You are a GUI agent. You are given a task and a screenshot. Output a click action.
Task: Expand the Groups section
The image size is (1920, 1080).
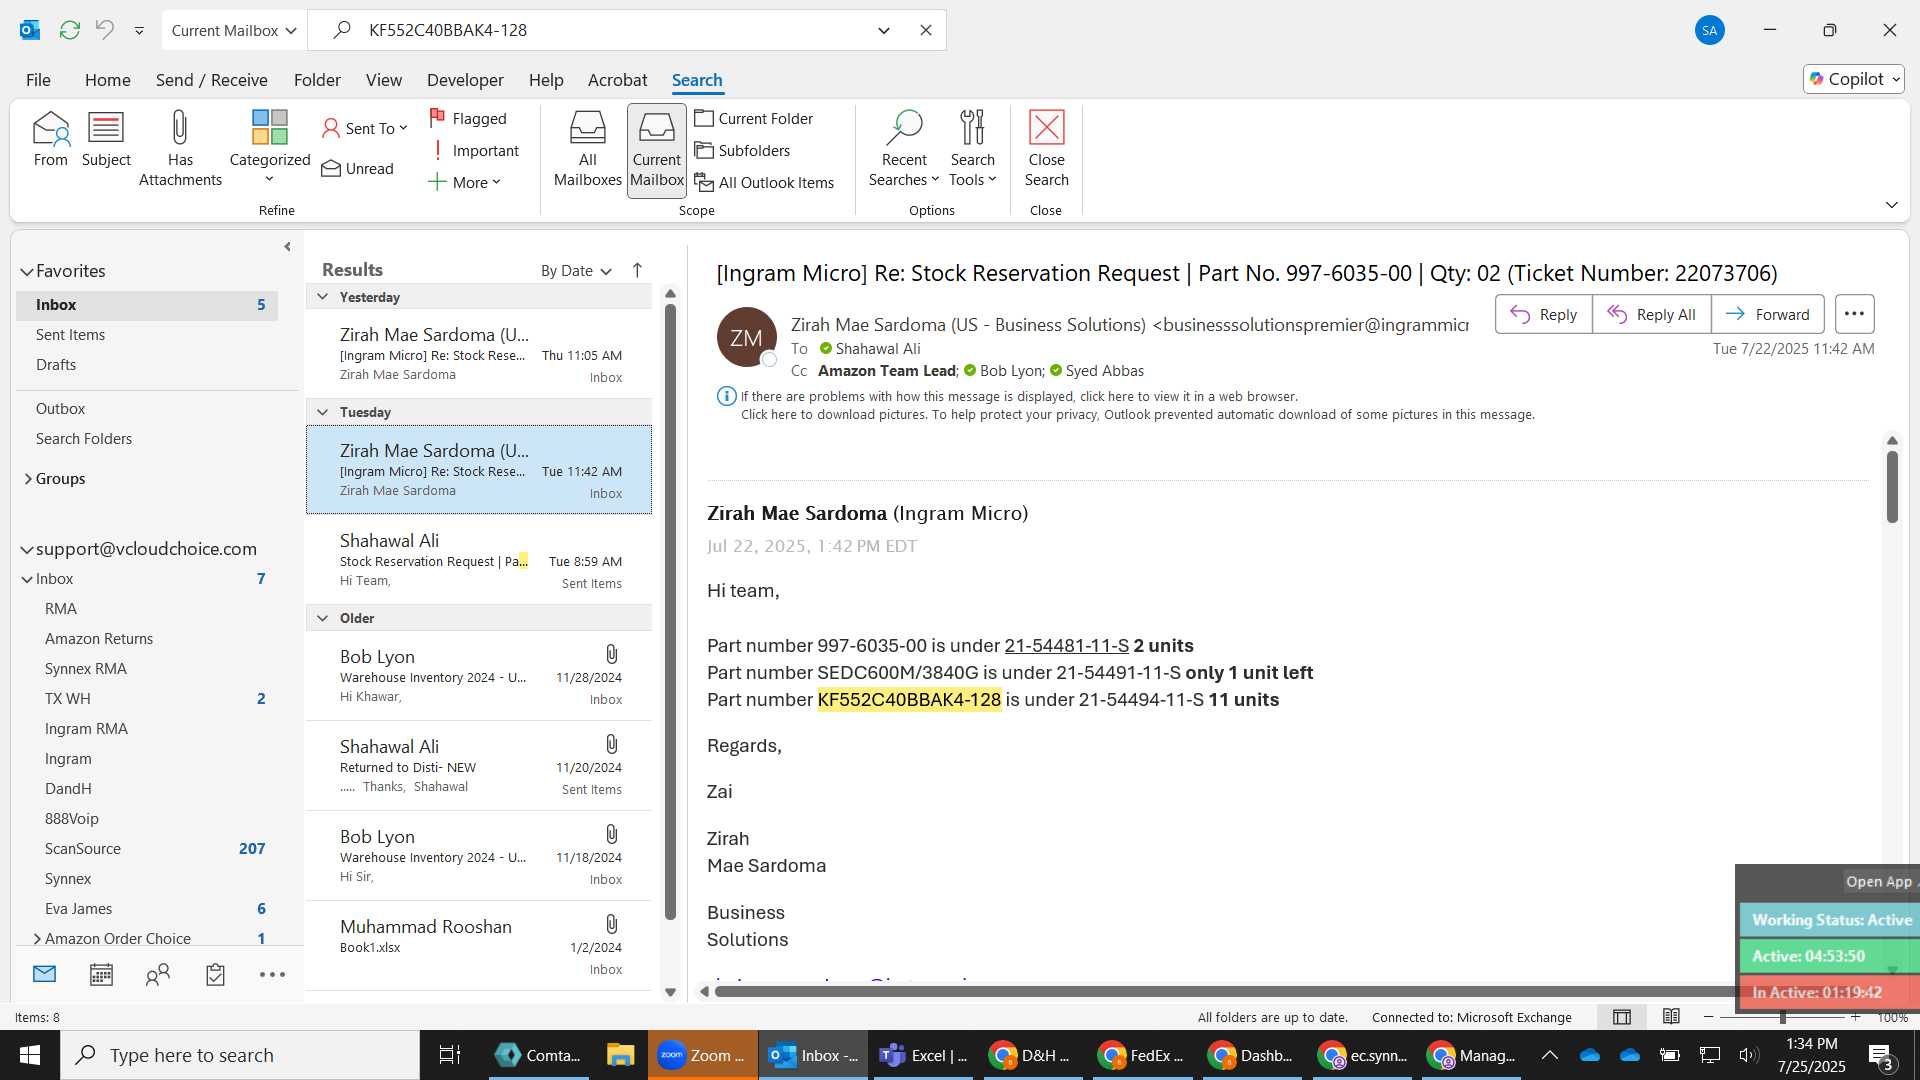click(x=27, y=479)
